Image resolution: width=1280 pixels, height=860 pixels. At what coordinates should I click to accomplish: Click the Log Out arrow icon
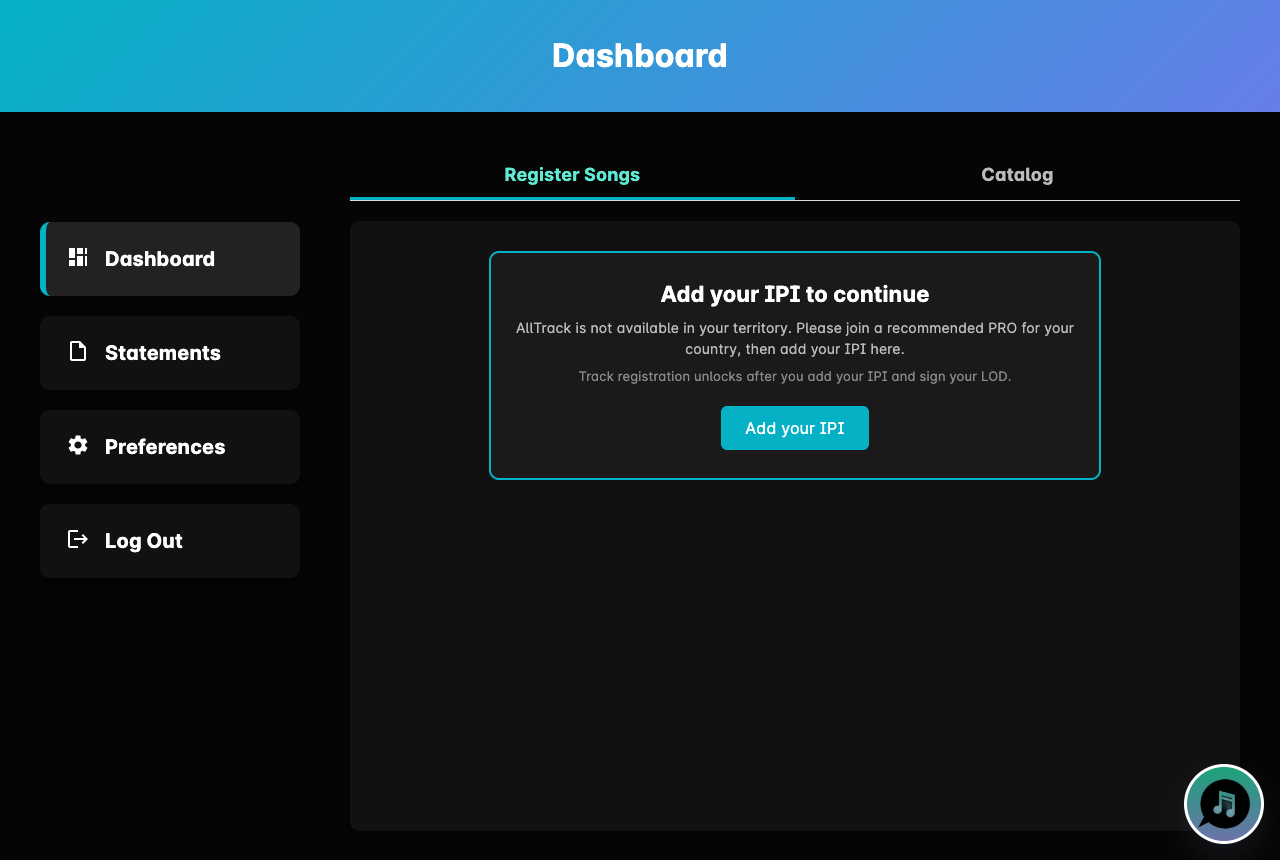[x=78, y=539]
